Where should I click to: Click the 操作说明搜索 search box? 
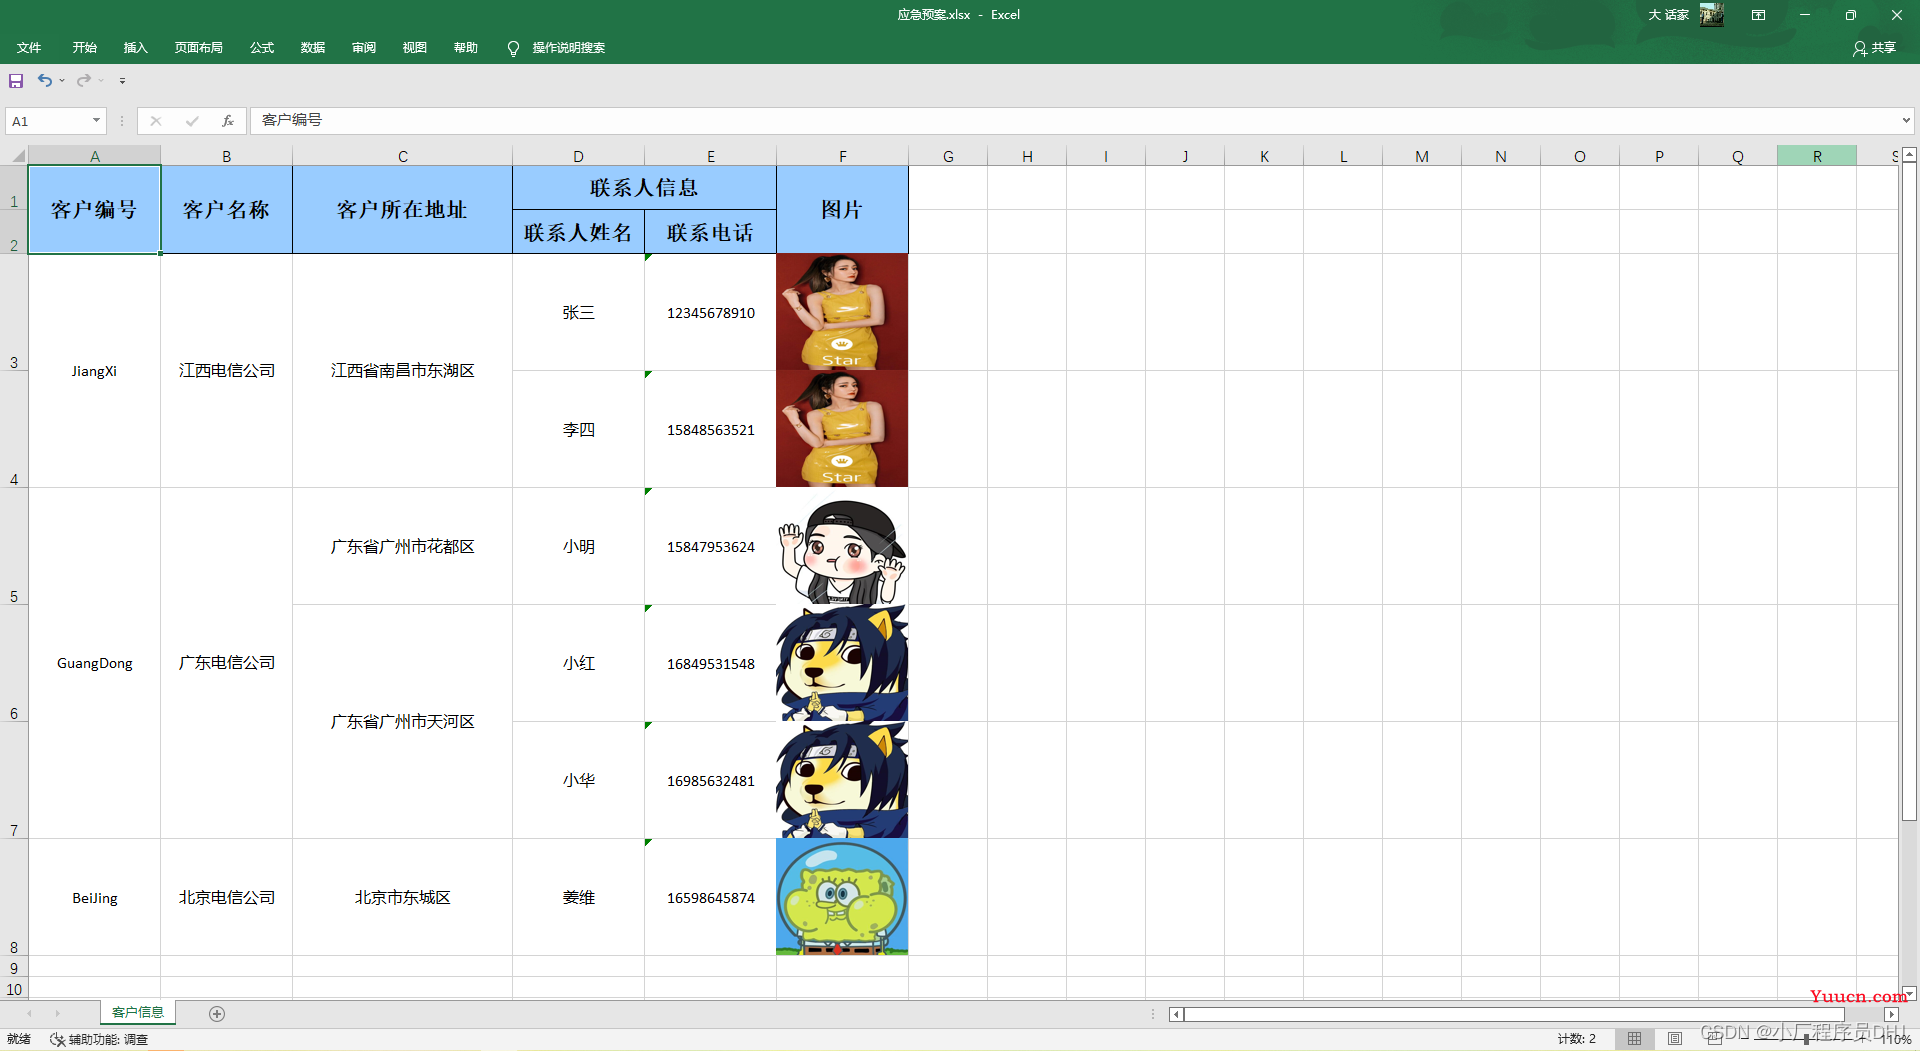pyautogui.click(x=568, y=48)
